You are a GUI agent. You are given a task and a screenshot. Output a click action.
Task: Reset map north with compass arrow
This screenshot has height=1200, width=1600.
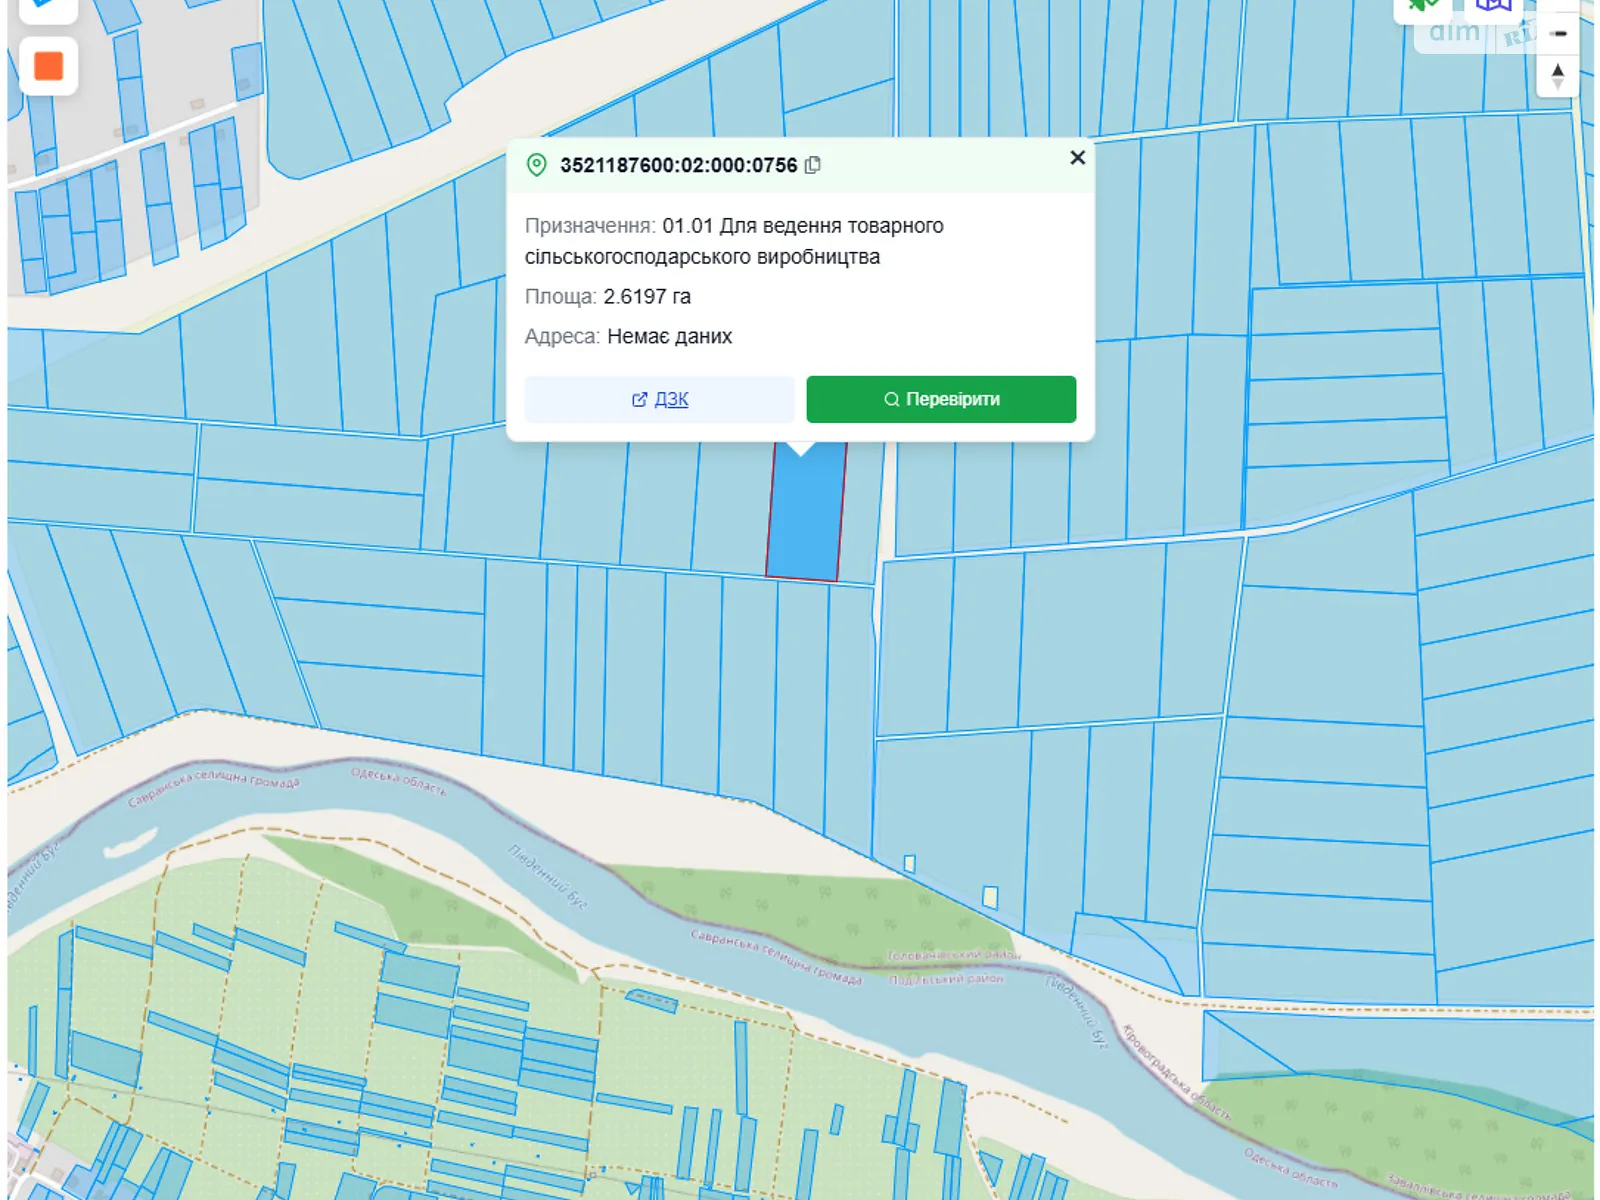click(x=1557, y=76)
